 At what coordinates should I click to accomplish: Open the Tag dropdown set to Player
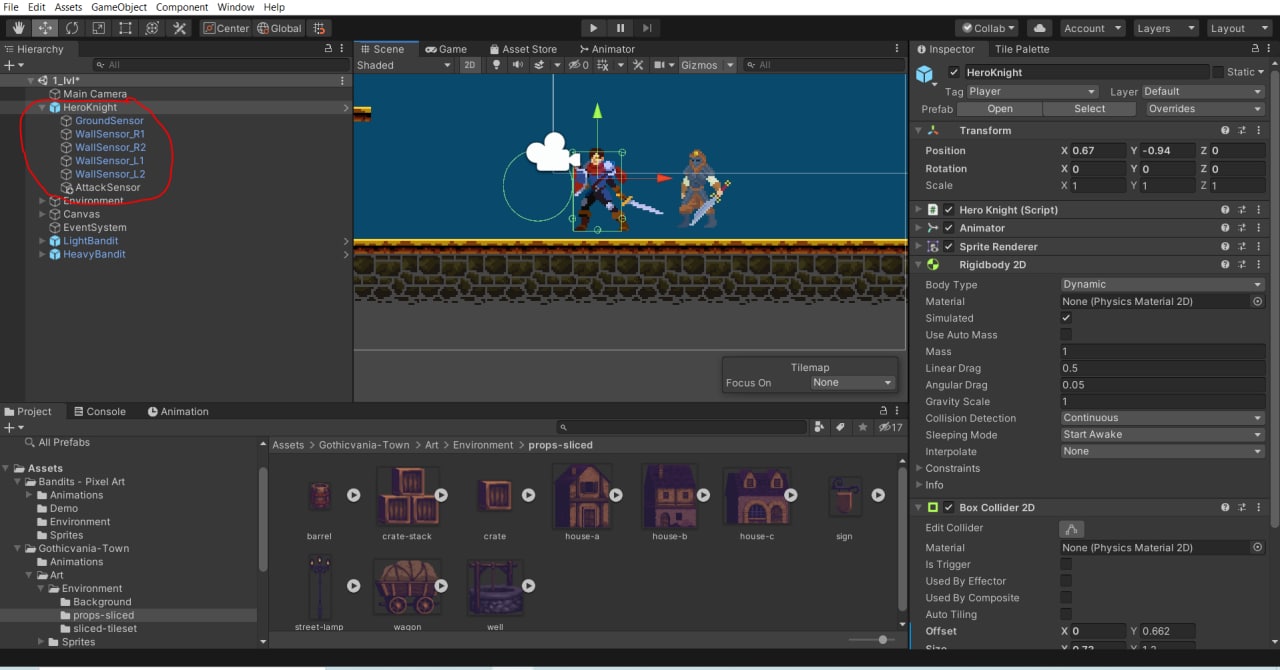point(1032,91)
